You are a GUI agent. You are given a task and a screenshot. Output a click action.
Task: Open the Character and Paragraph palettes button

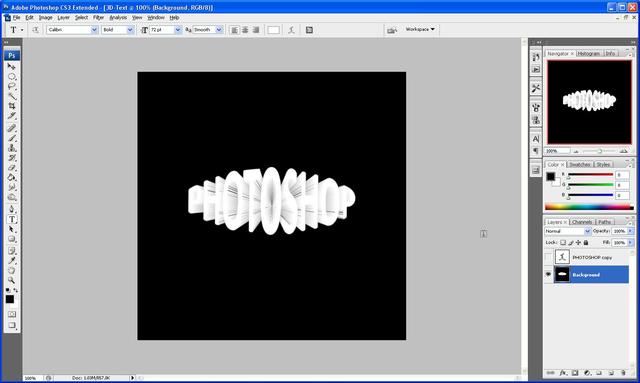tap(309, 30)
